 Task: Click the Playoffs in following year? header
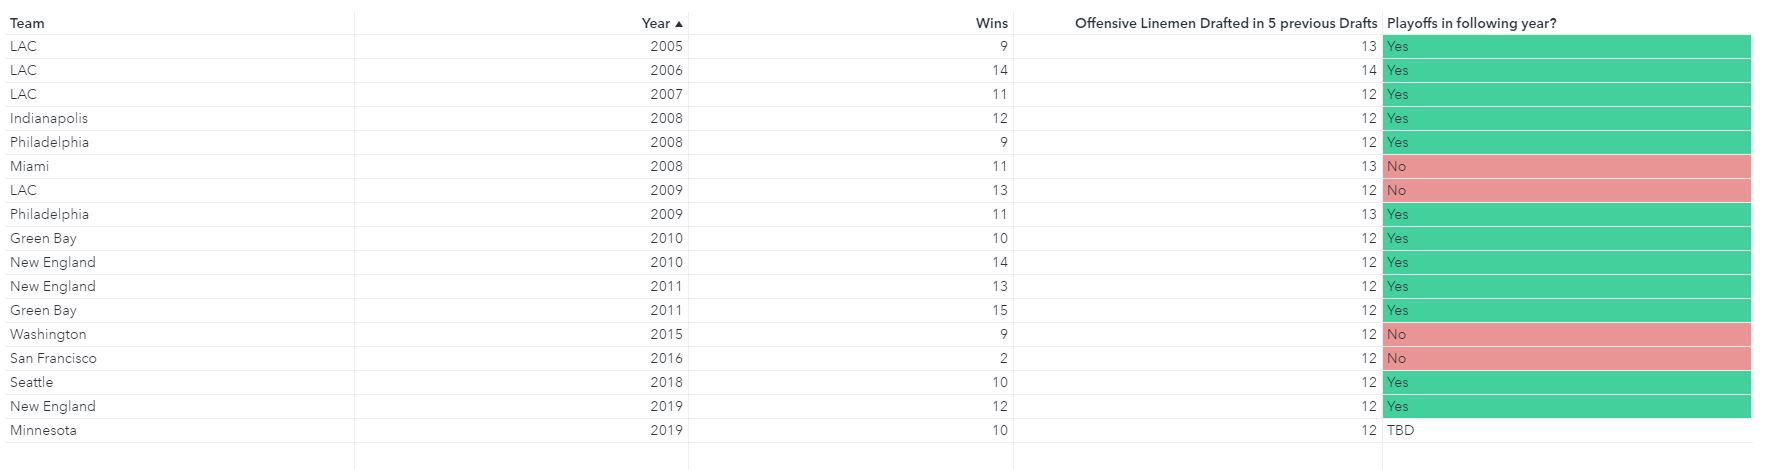tap(1471, 23)
